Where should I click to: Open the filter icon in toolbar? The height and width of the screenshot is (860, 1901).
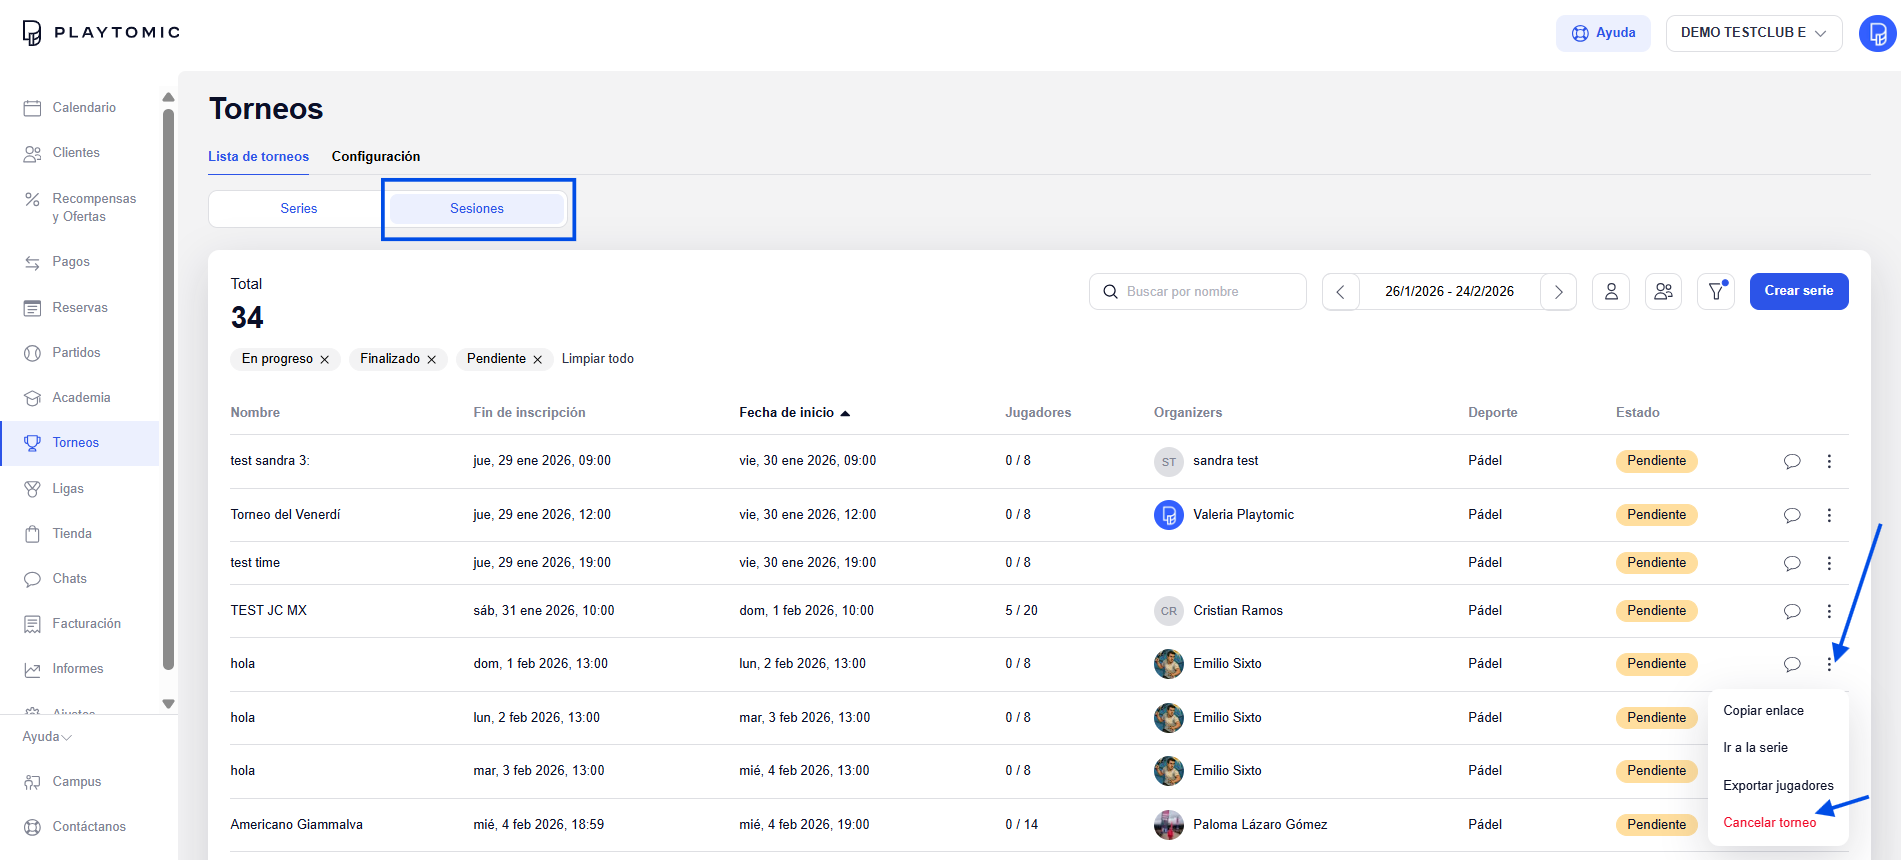tap(1716, 291)
